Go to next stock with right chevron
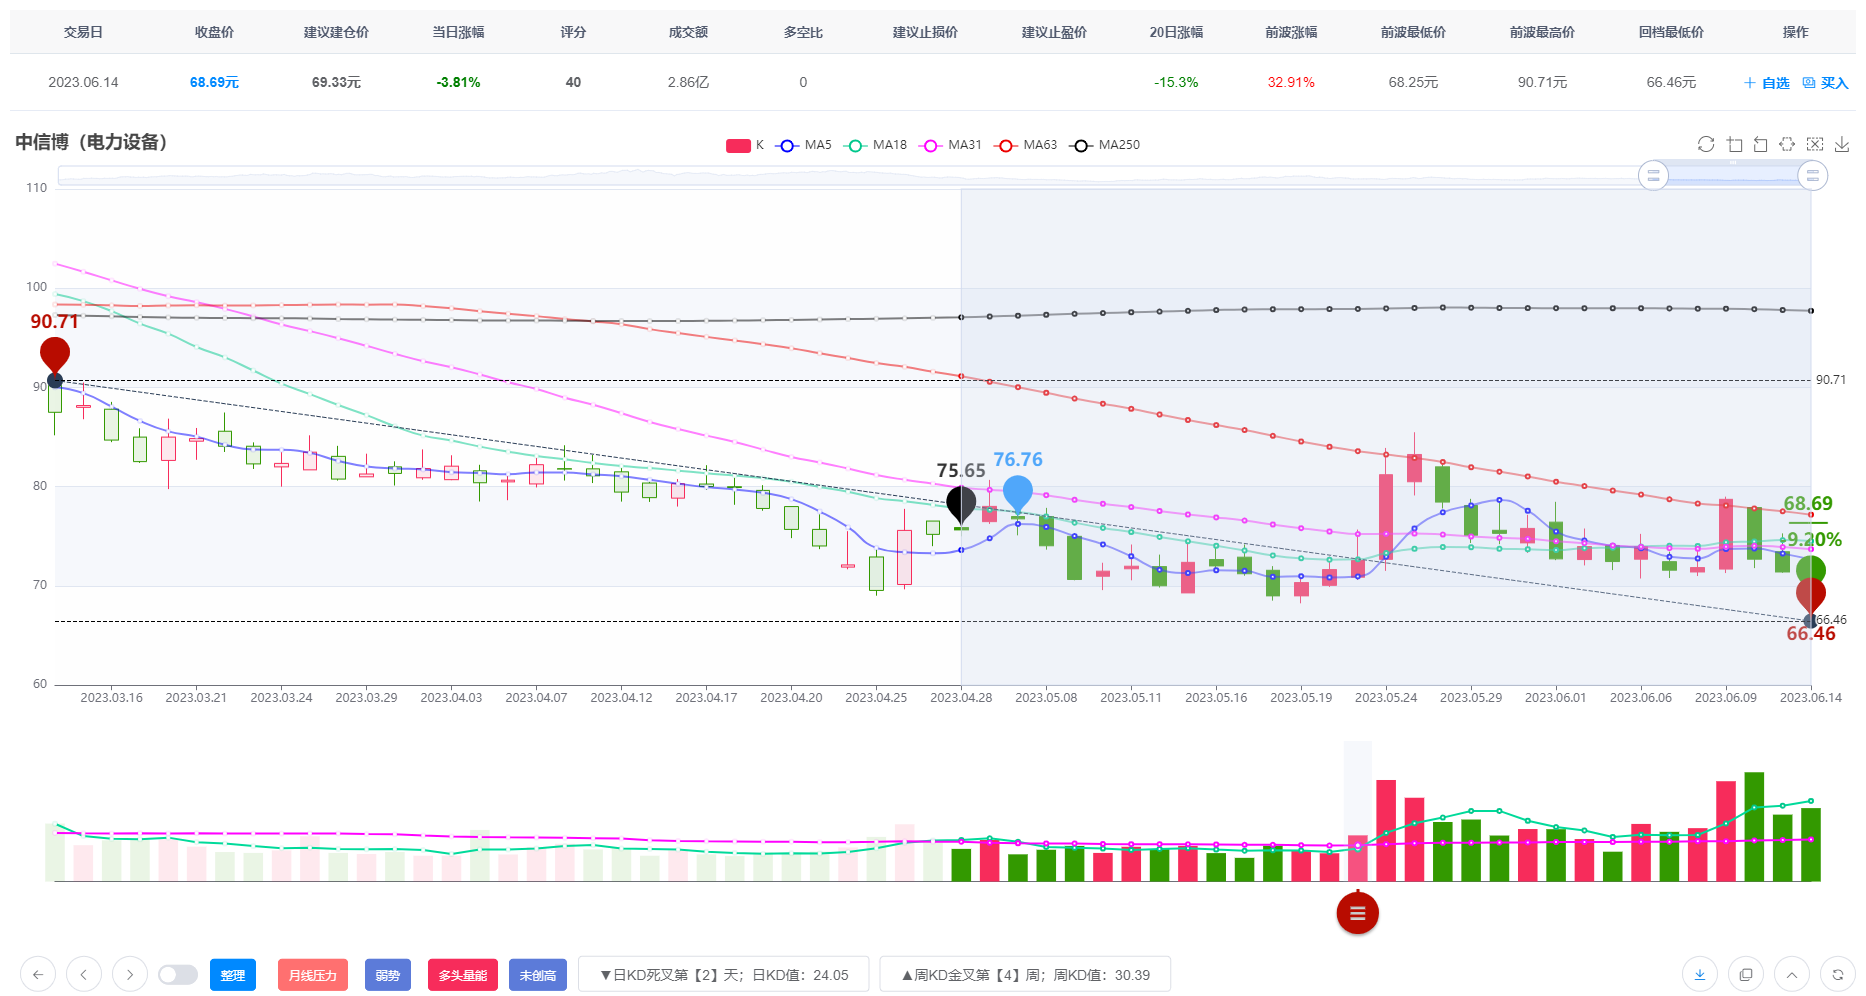 pos(130,974)
